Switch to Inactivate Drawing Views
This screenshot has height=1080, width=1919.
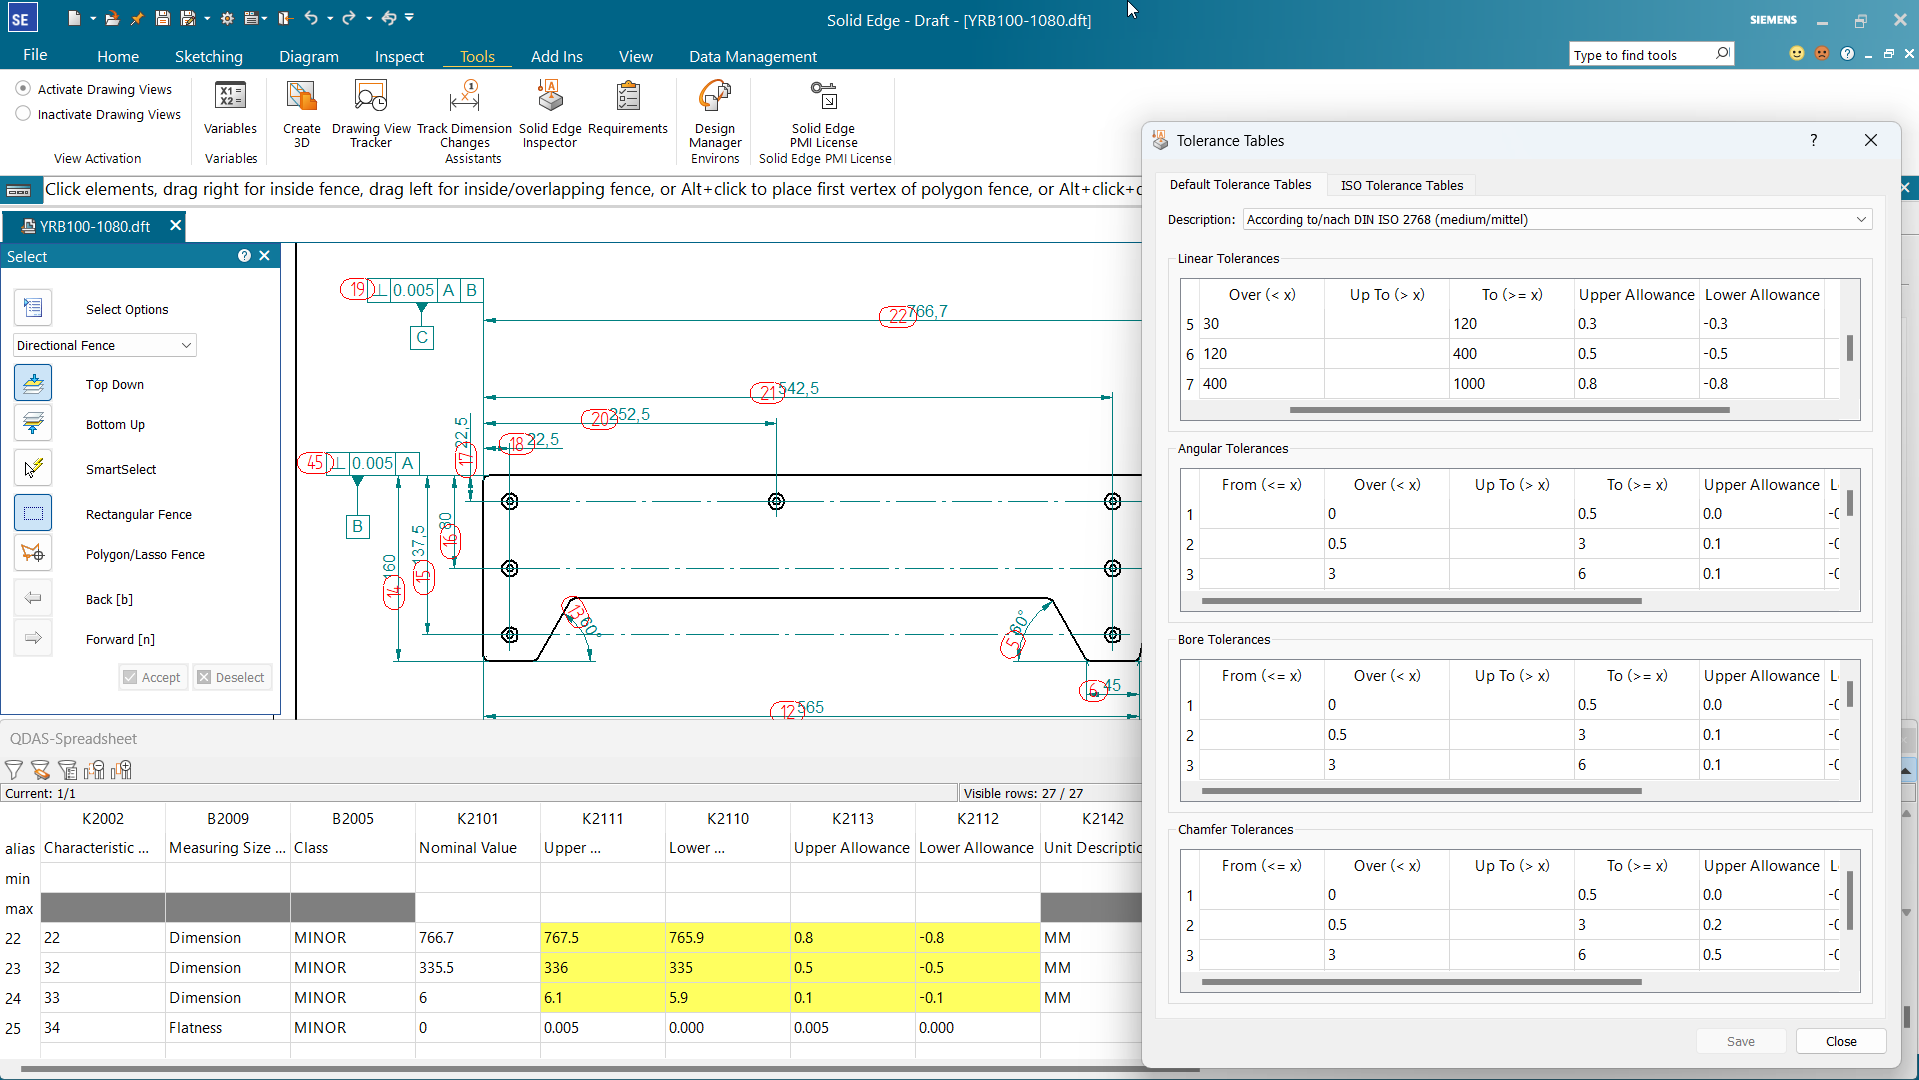[x=22, y=113]
